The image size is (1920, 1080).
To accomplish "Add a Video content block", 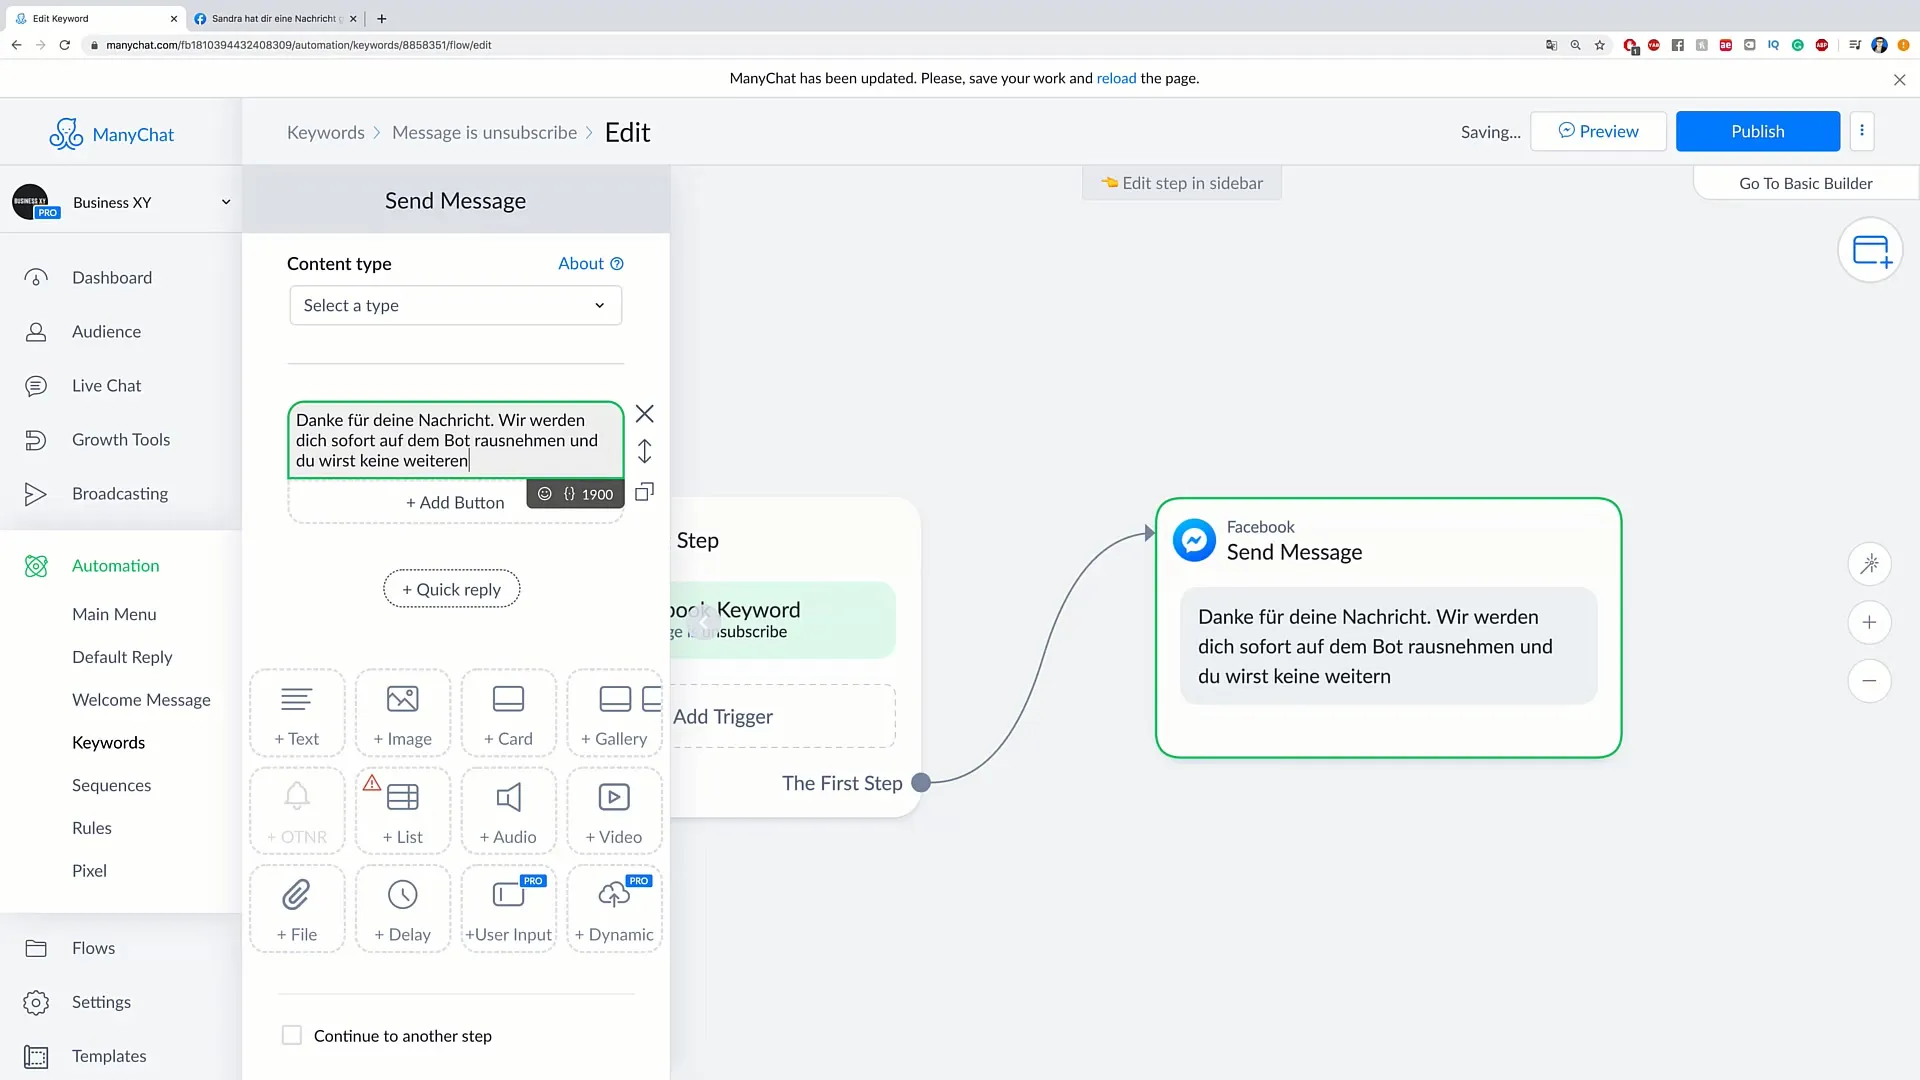I will [614, 811].
